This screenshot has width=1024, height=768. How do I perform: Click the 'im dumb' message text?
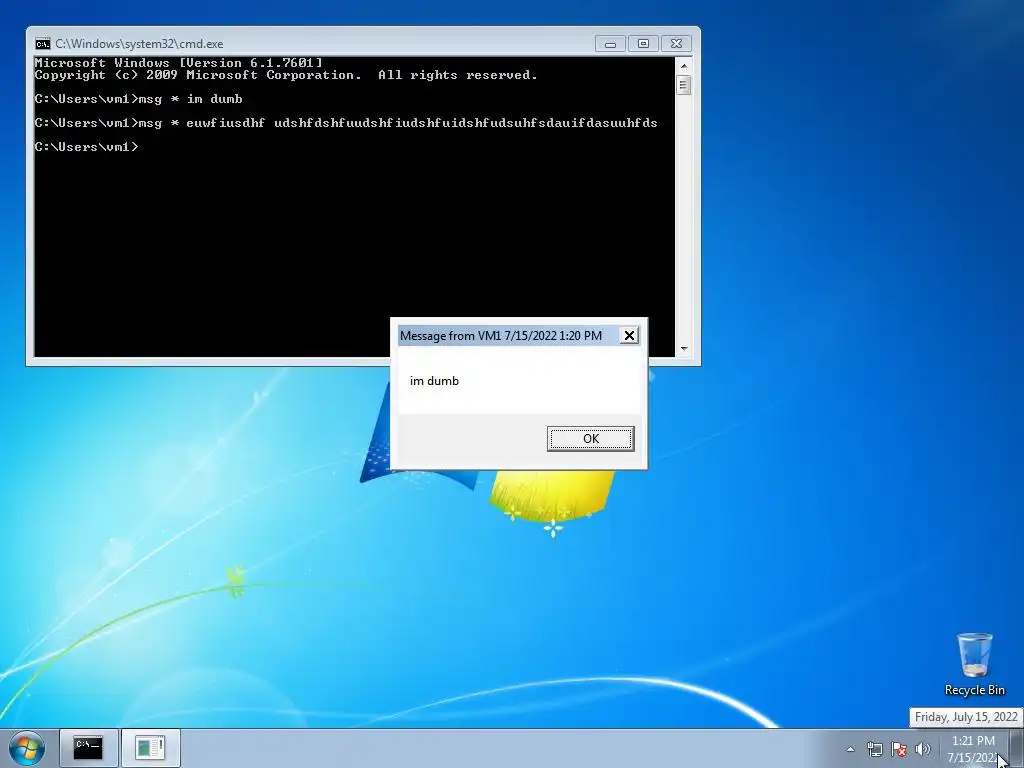[x=434, y=381]
